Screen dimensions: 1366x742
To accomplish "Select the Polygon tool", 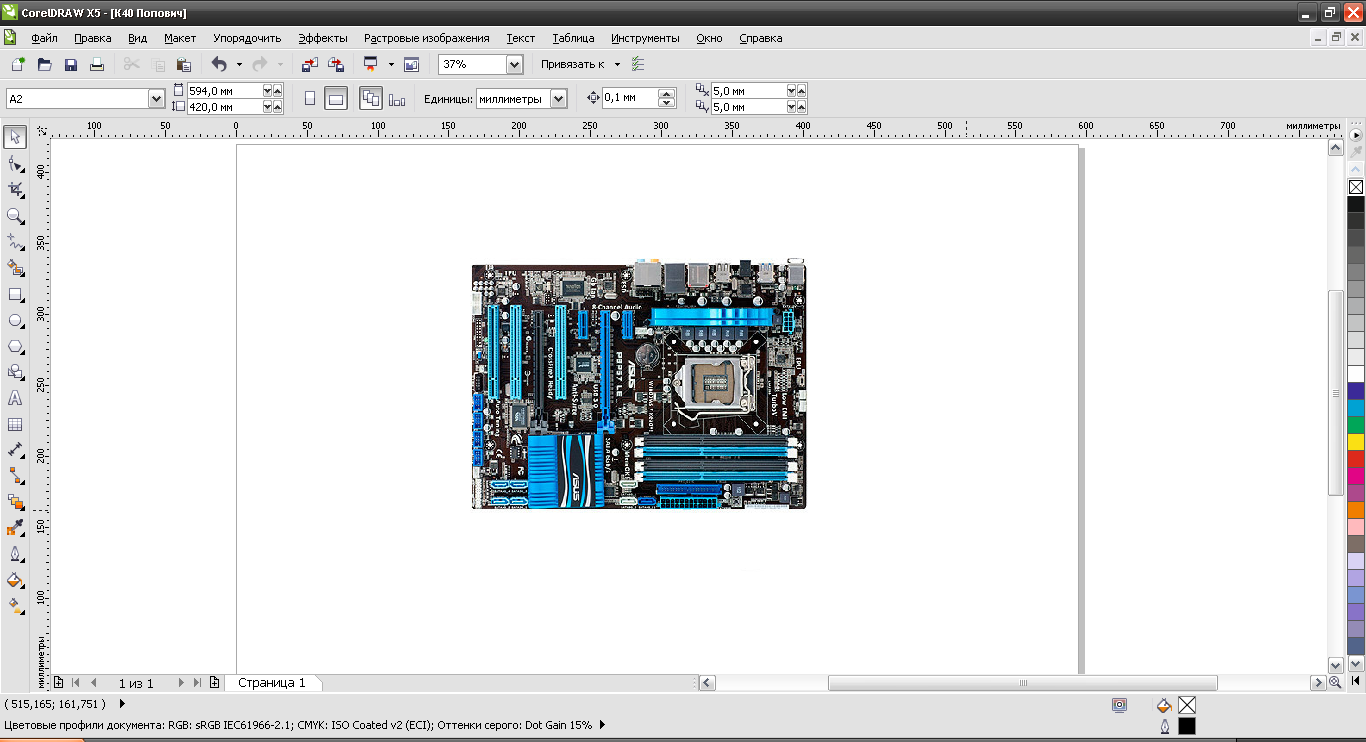I will (15, 346).
